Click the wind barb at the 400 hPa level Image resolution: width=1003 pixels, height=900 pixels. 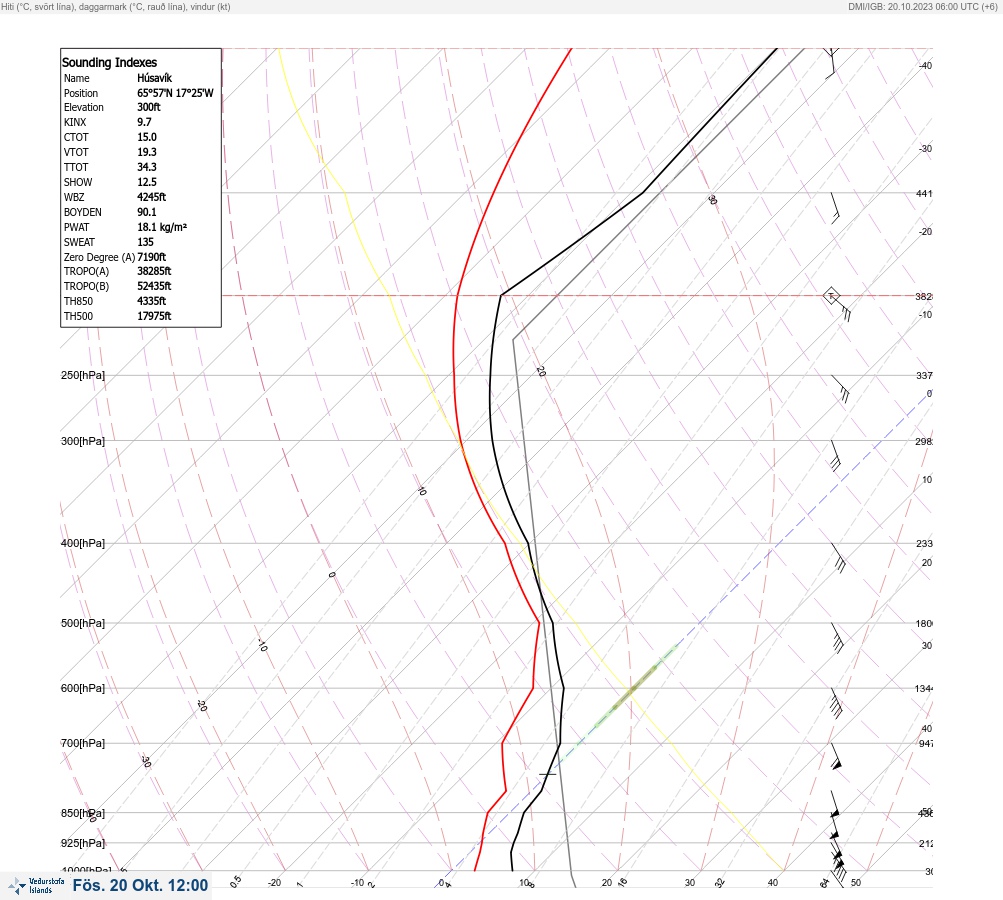coord(839,558)
